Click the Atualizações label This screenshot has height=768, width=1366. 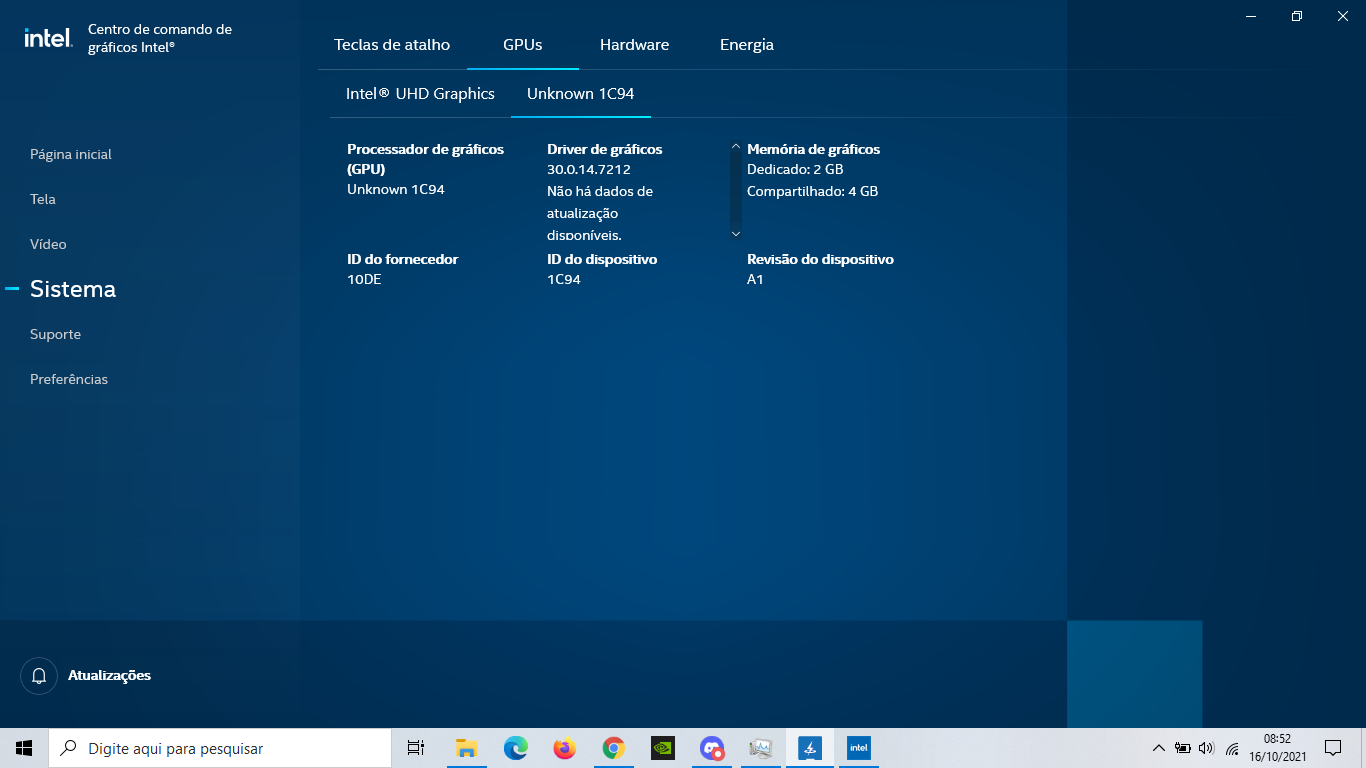(109, 676)
